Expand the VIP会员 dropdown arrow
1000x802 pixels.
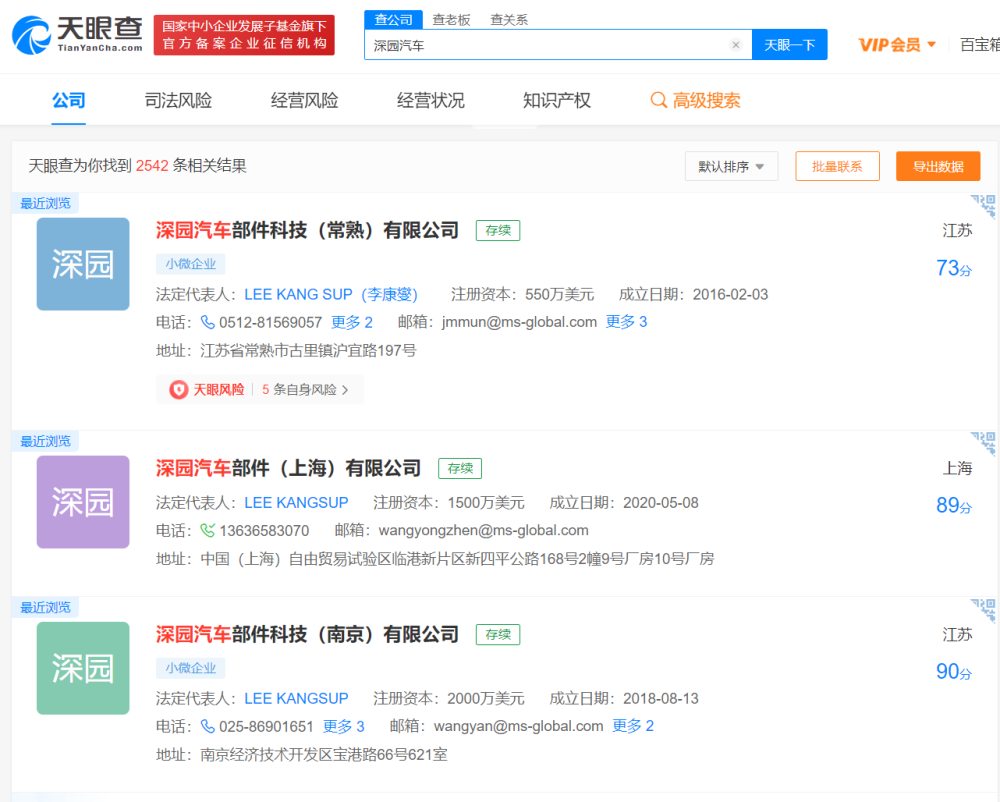tap(932, 45)
